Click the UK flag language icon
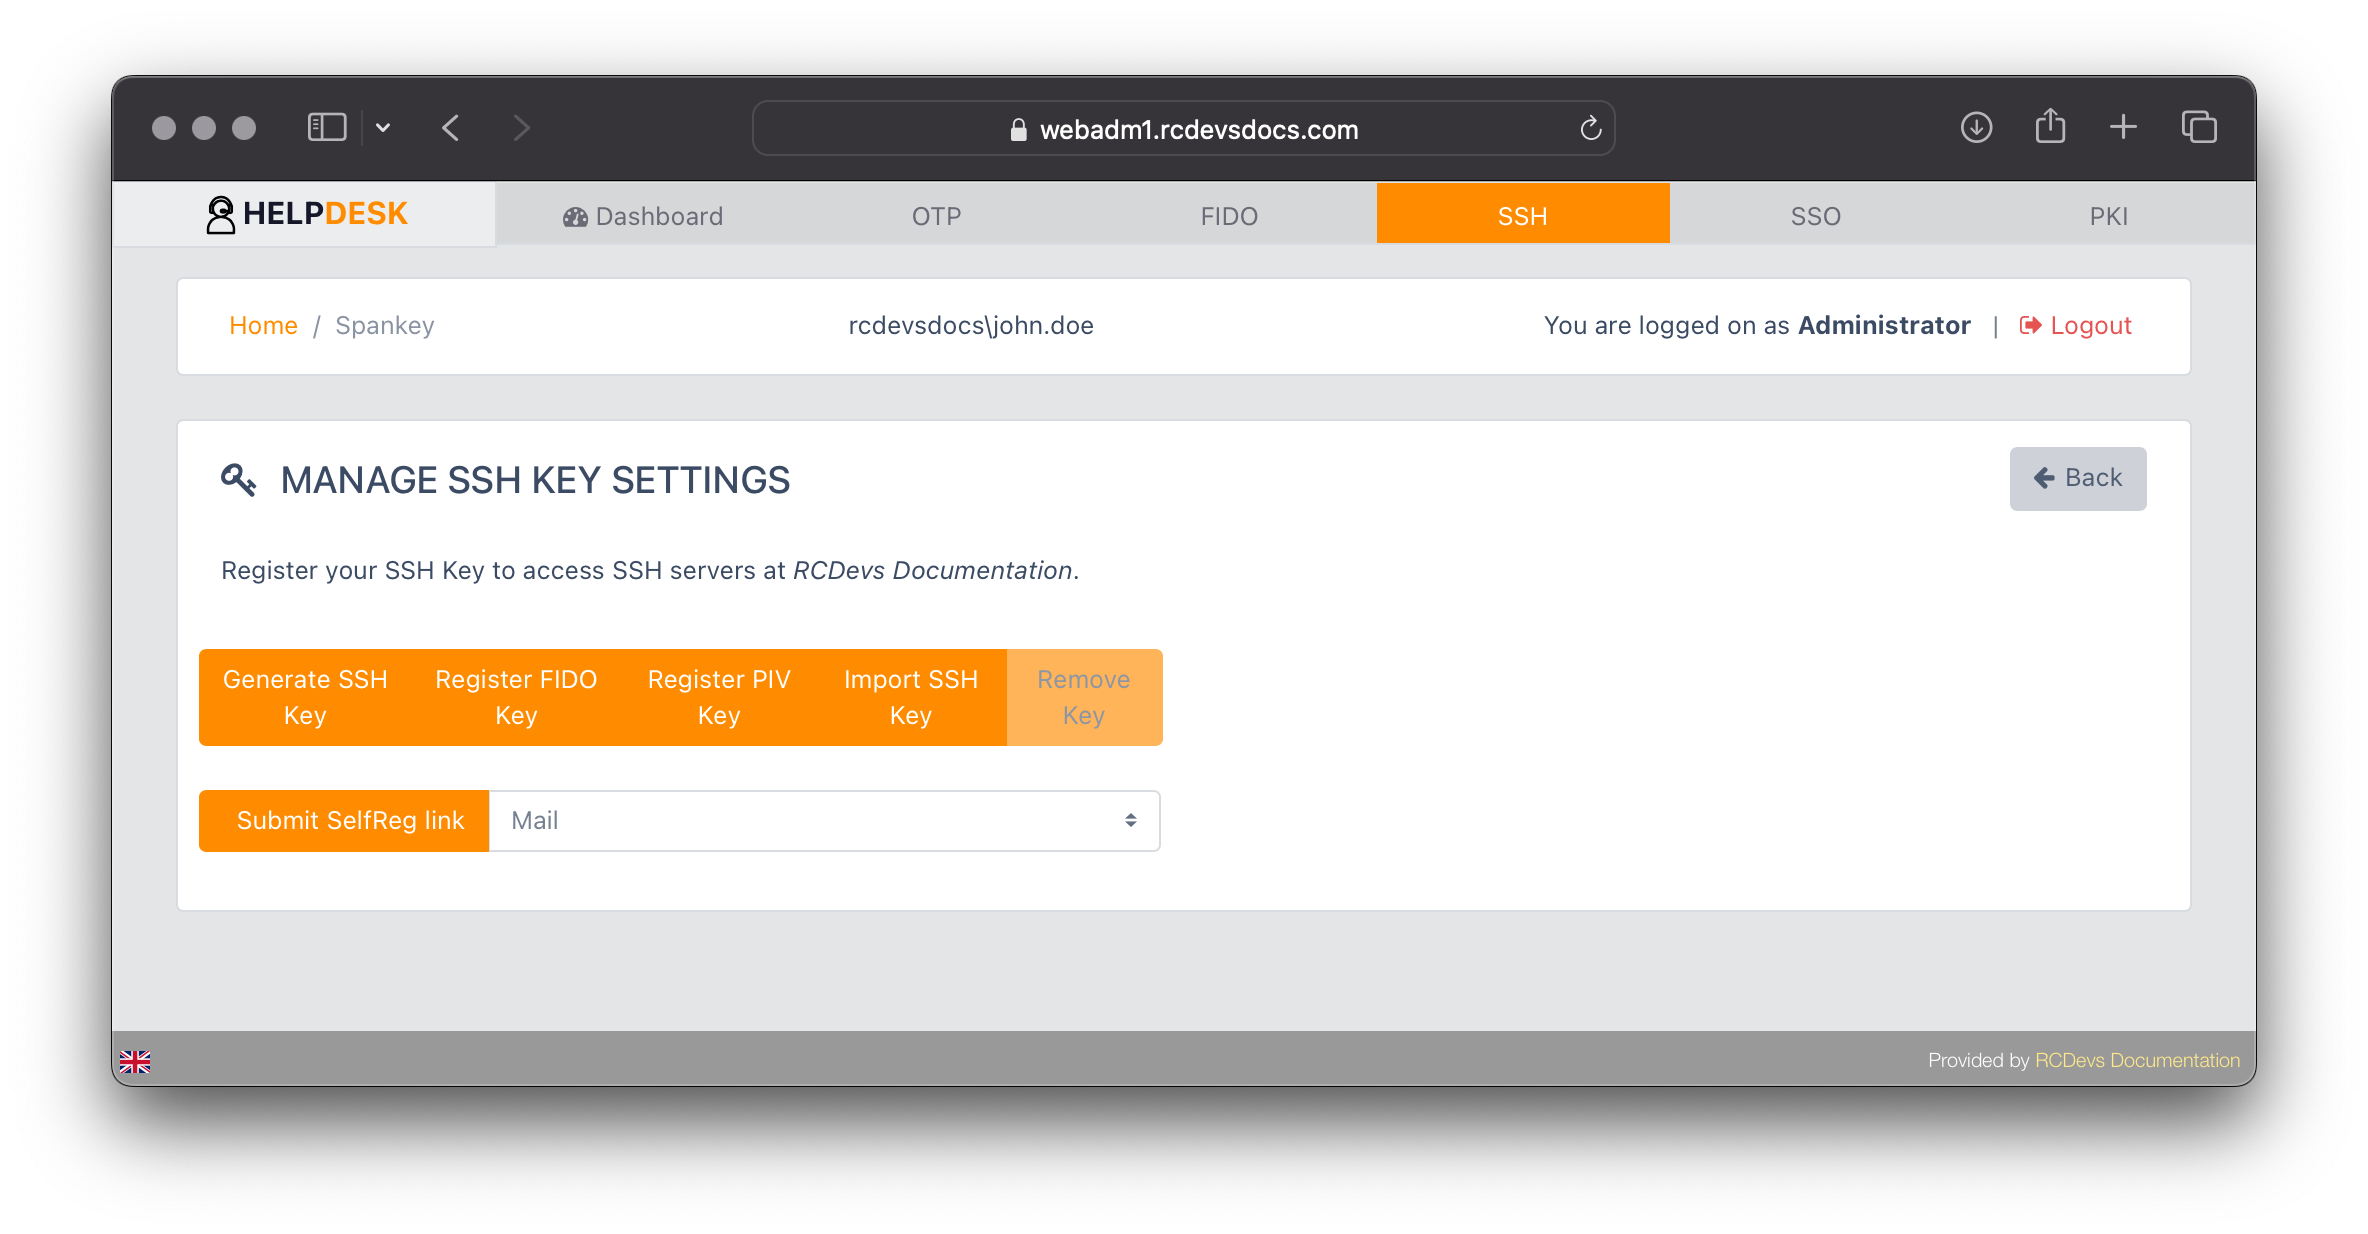 tap(135, 1061)
